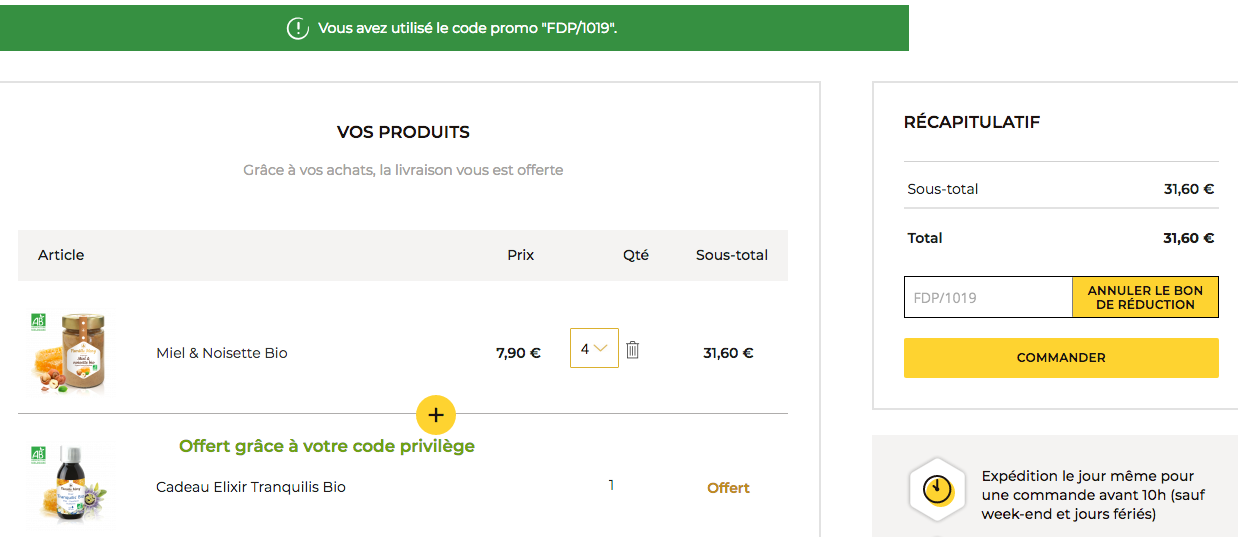1238x537 pixels.
Task: Click the yellow plus circle icon
Action: point(435,414)
